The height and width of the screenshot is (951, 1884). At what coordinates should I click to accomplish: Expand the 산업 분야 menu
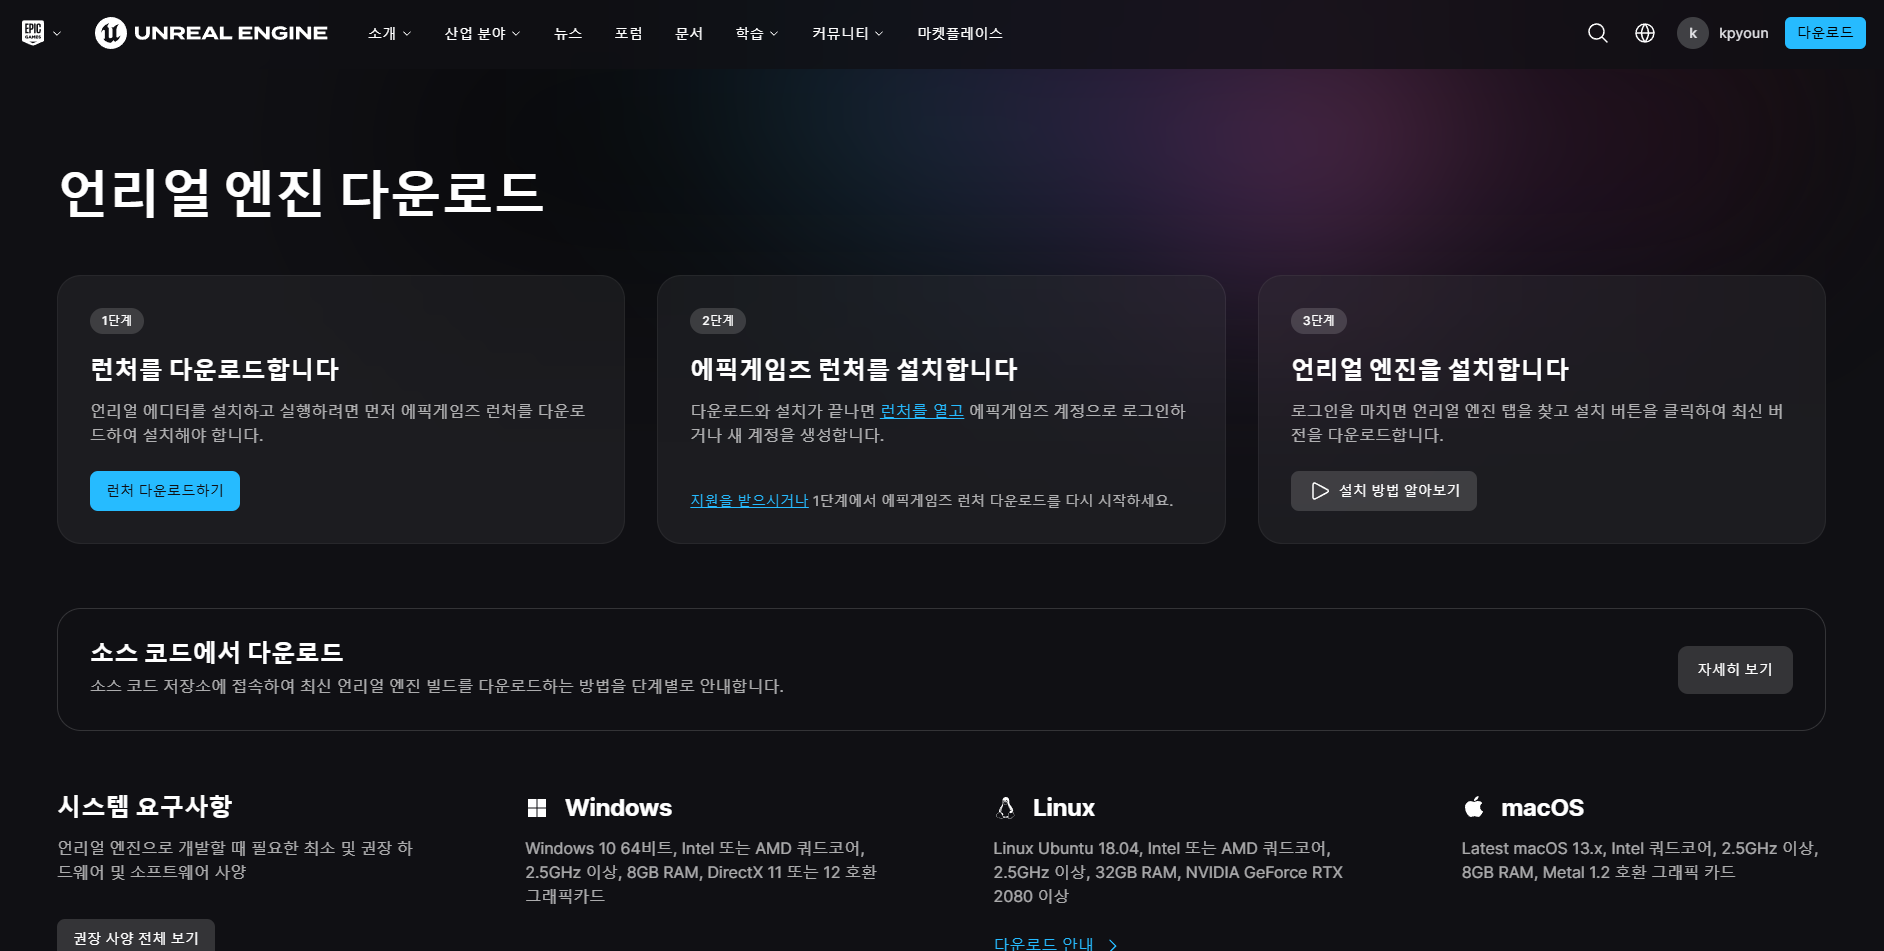pyautogui.click(x=482, y=33)
